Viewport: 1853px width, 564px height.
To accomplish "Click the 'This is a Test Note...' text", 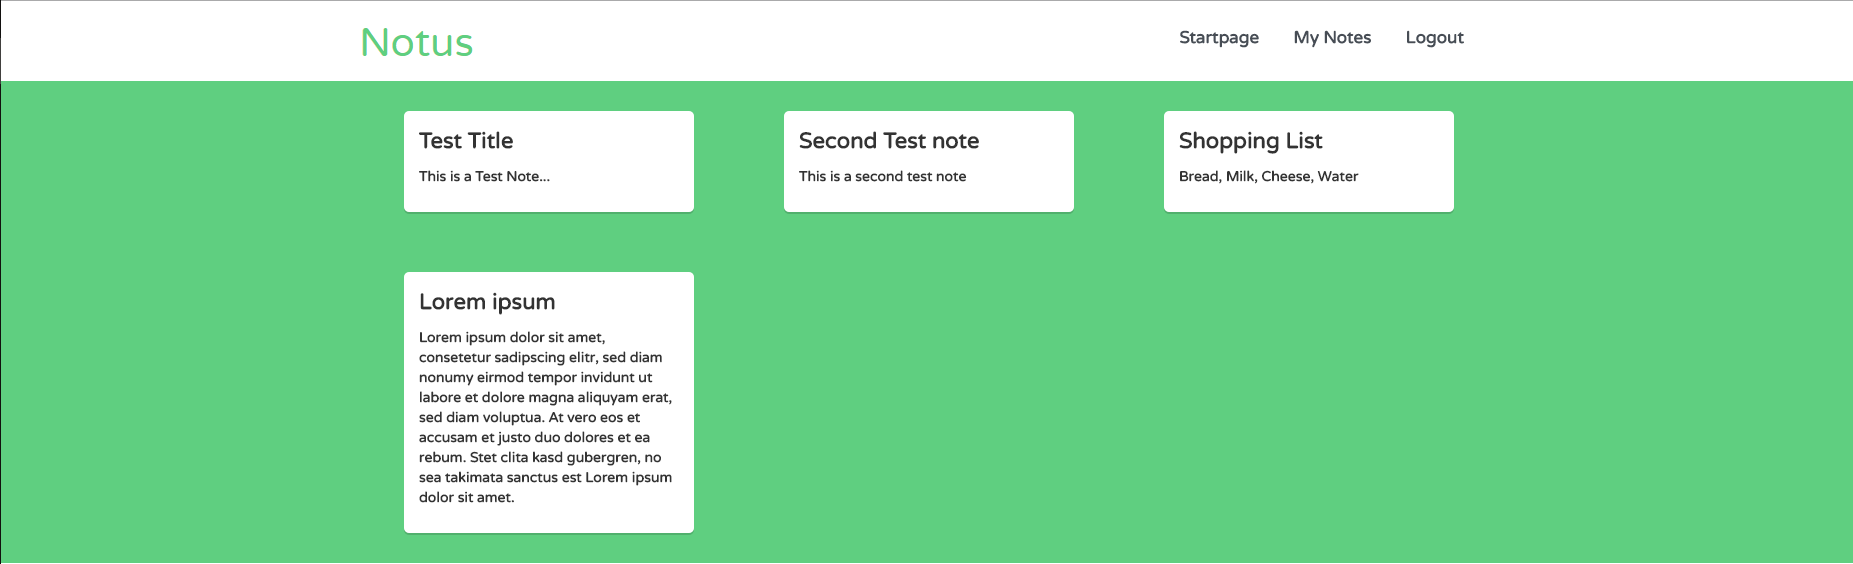I will 484,176.
